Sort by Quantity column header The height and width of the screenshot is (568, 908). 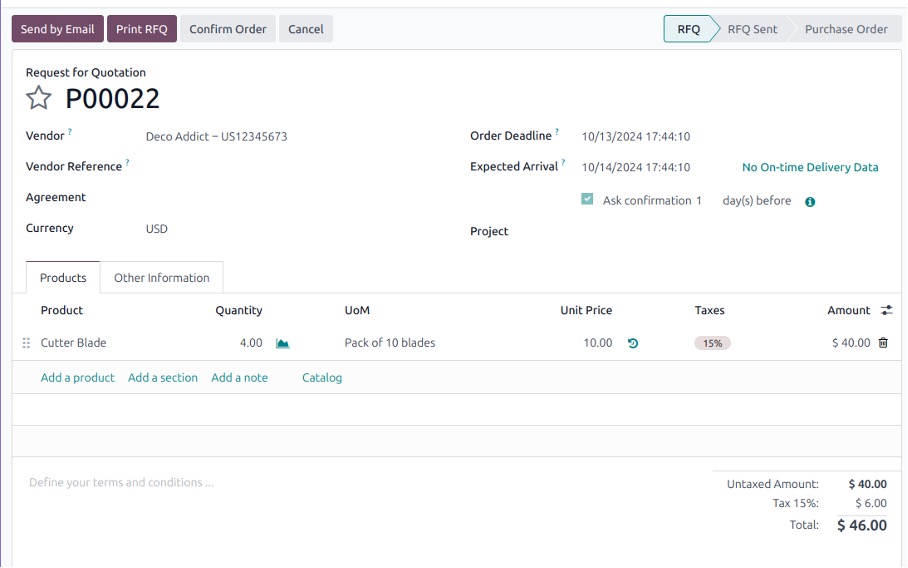[239, 310]
